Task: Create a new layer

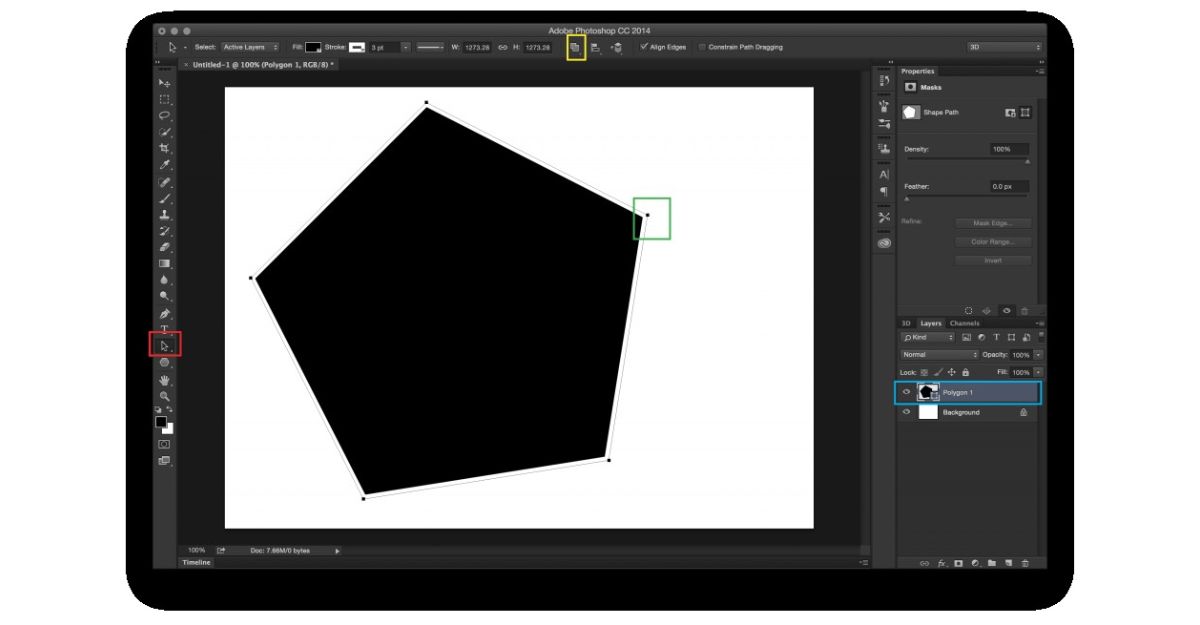Action: tap(1008, 563)
